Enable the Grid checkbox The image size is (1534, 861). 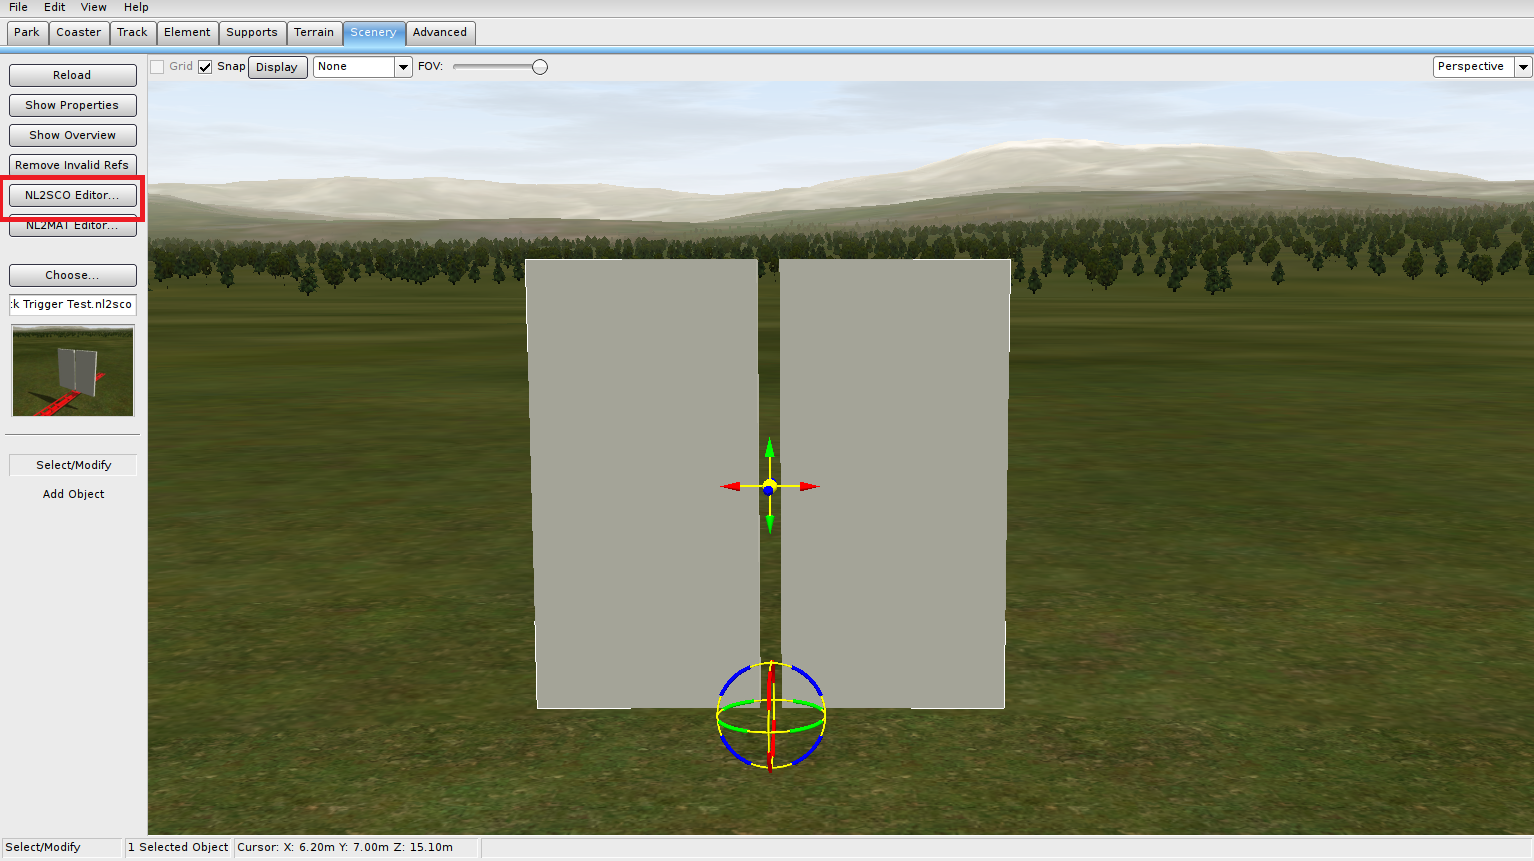[x=157, y=67]
